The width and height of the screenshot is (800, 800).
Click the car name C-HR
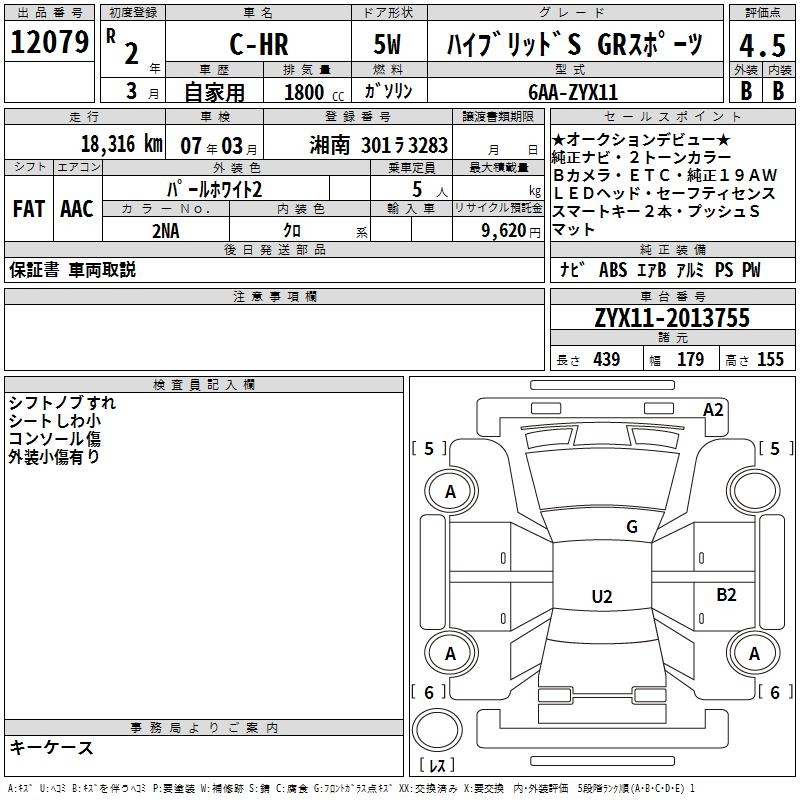tap(259, 44)
